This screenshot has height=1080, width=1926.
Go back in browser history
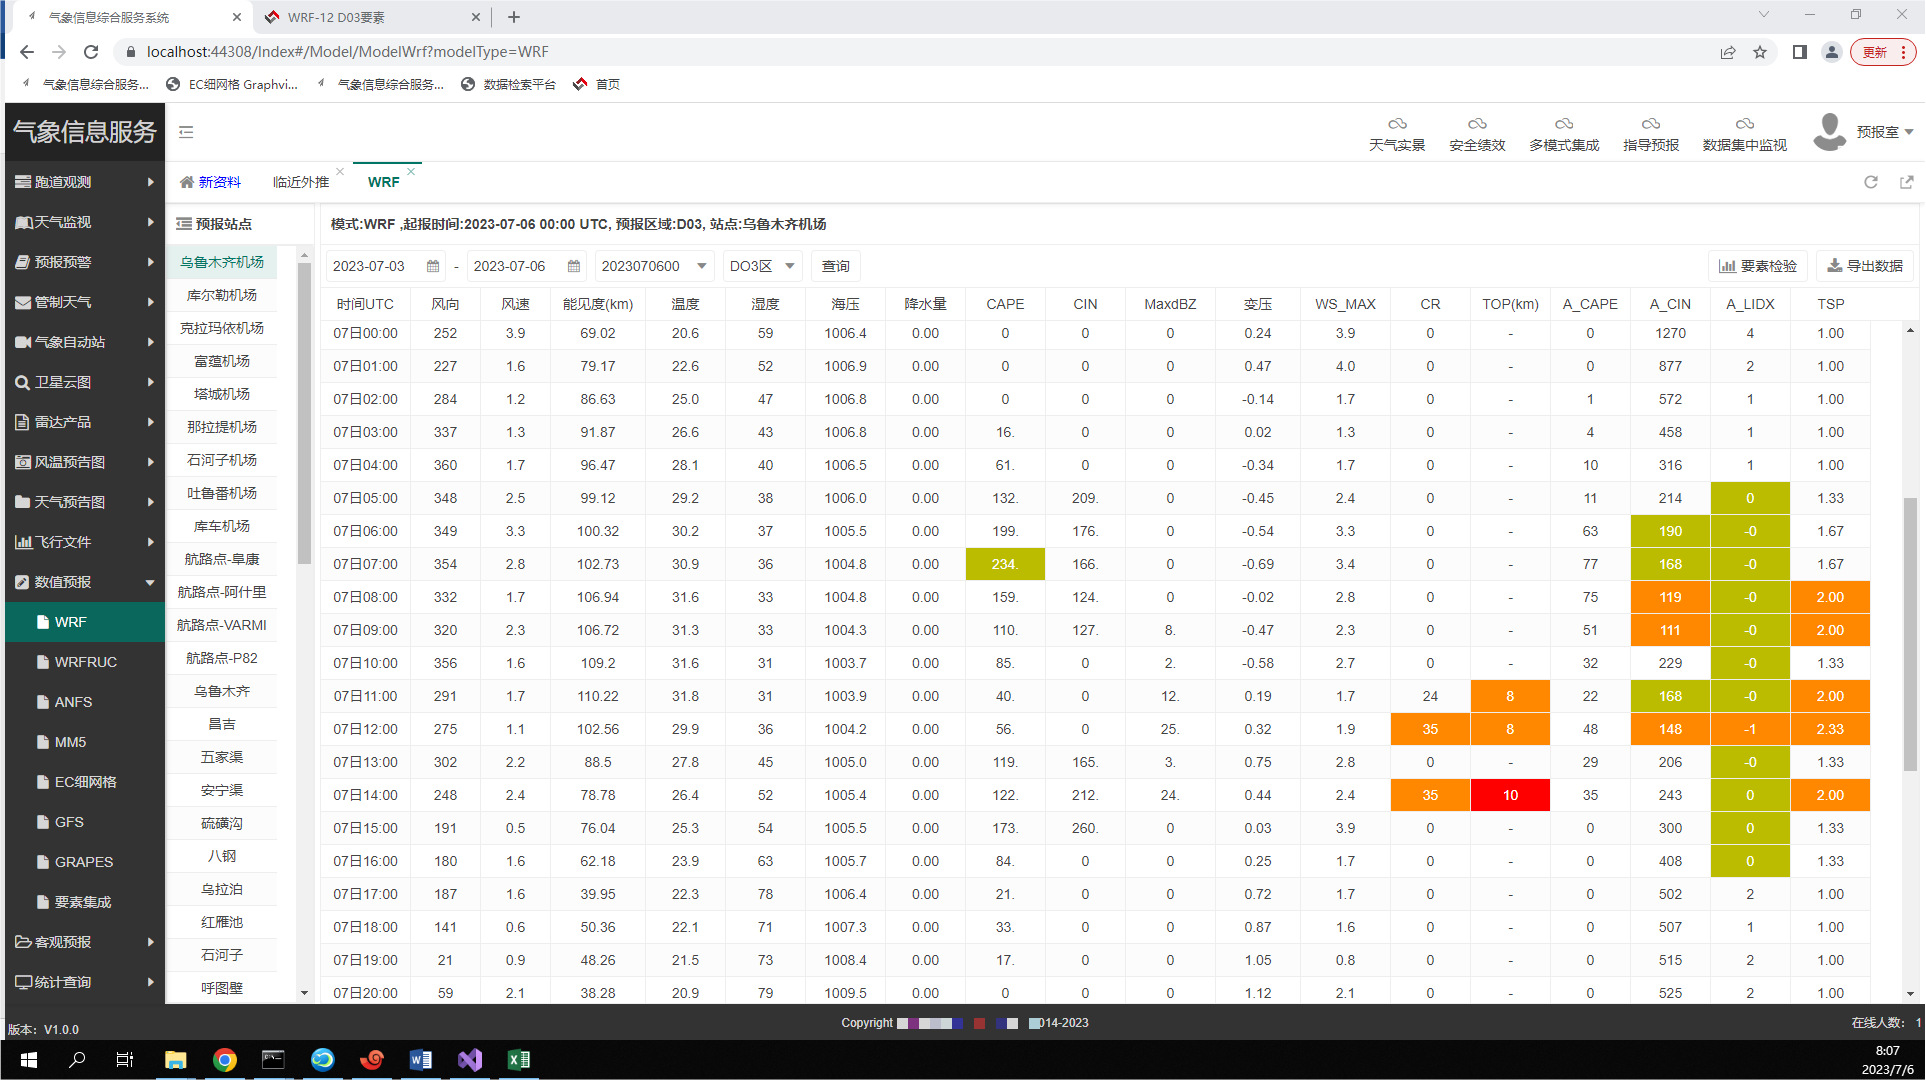(27, 52)
